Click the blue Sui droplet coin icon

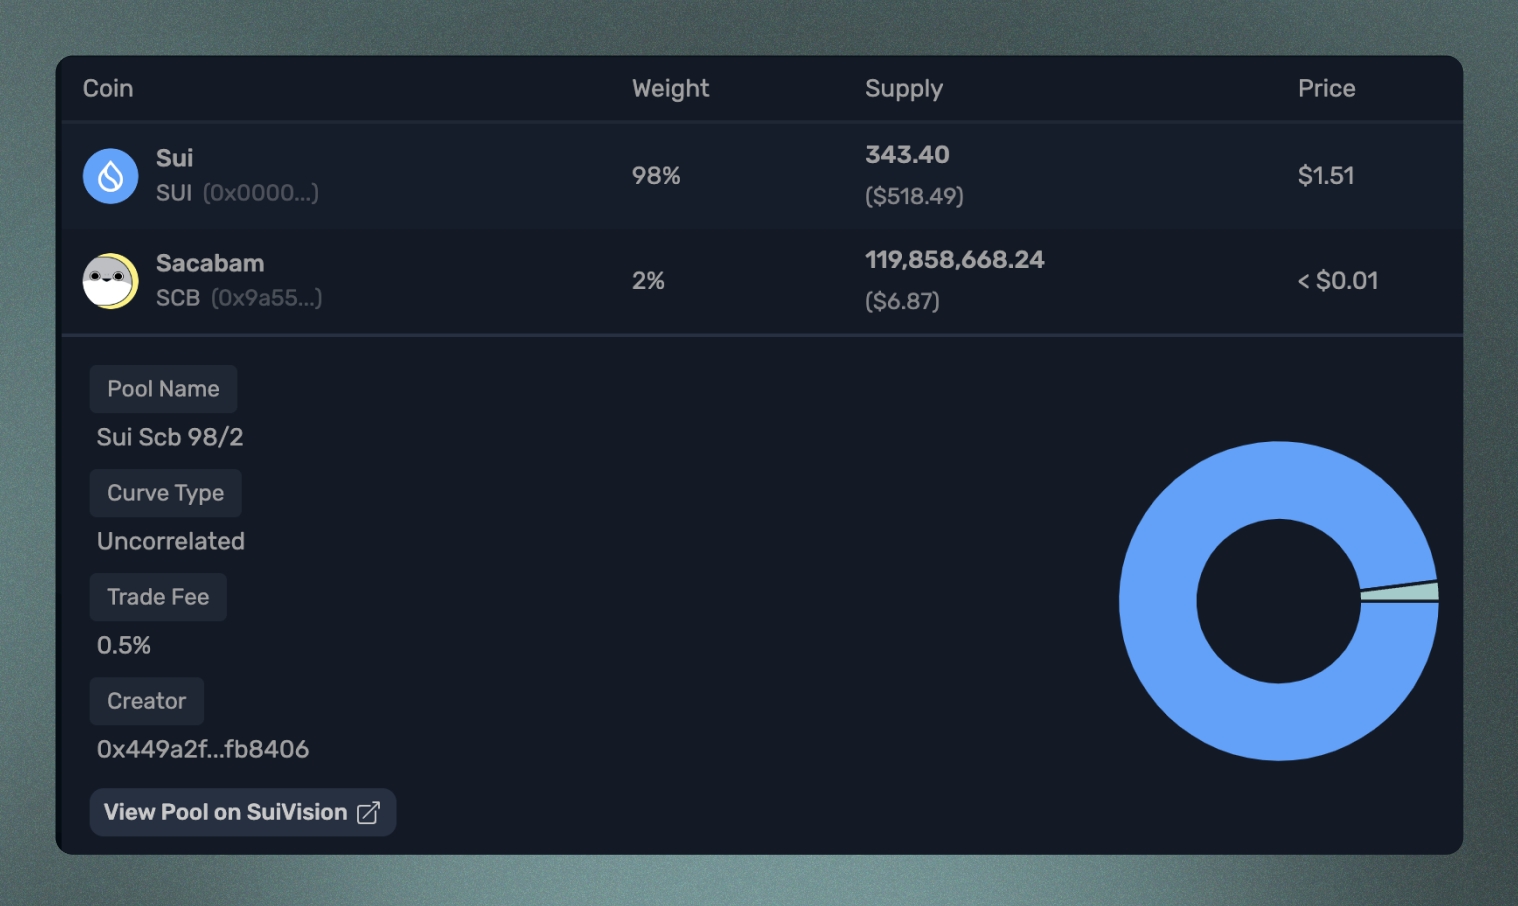point(110,176)
